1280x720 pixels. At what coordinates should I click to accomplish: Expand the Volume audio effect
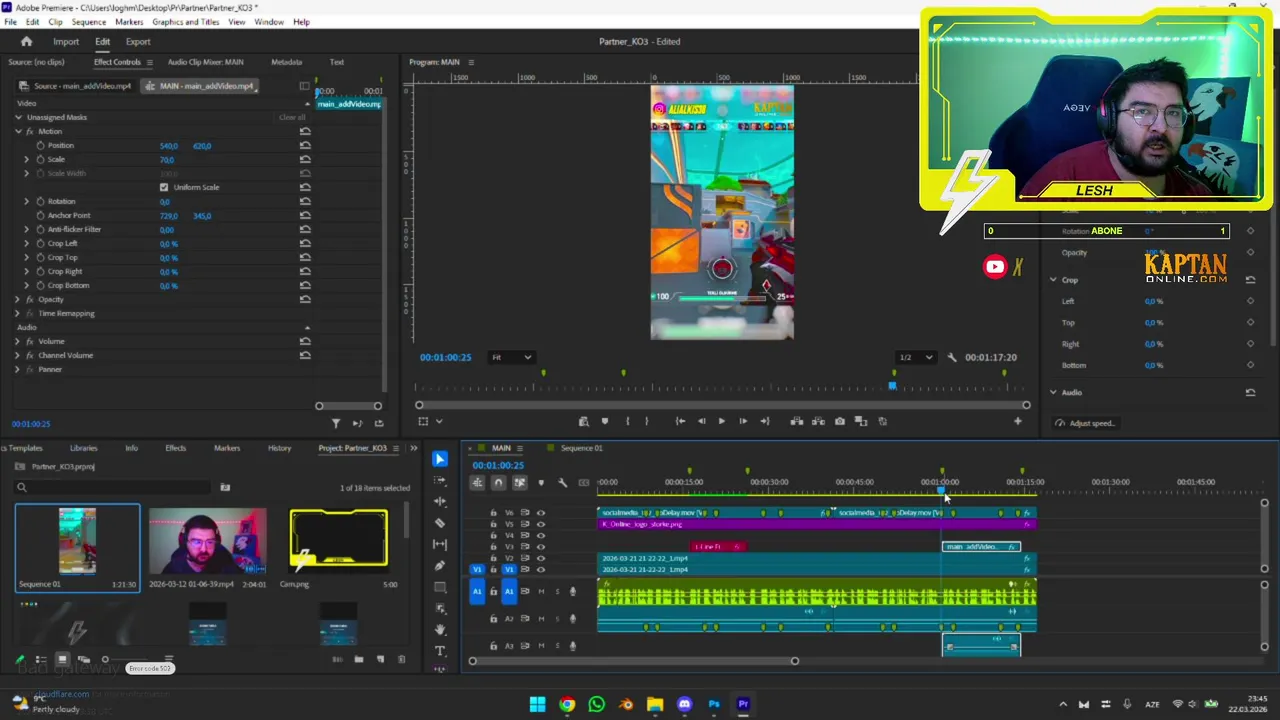pyautogui.click(x=18, y=341)
